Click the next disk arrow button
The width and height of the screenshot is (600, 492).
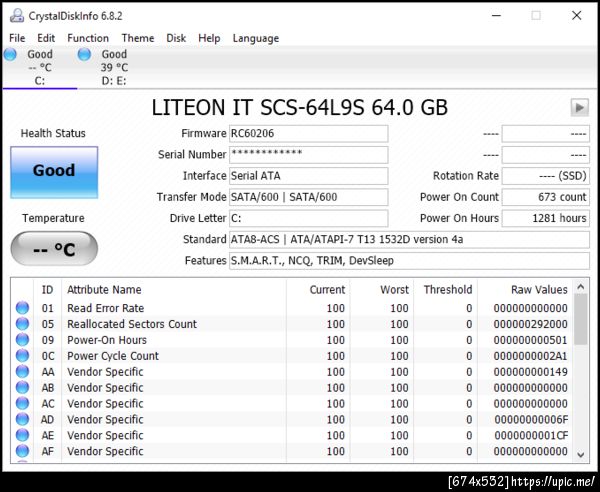click(580, 108)
